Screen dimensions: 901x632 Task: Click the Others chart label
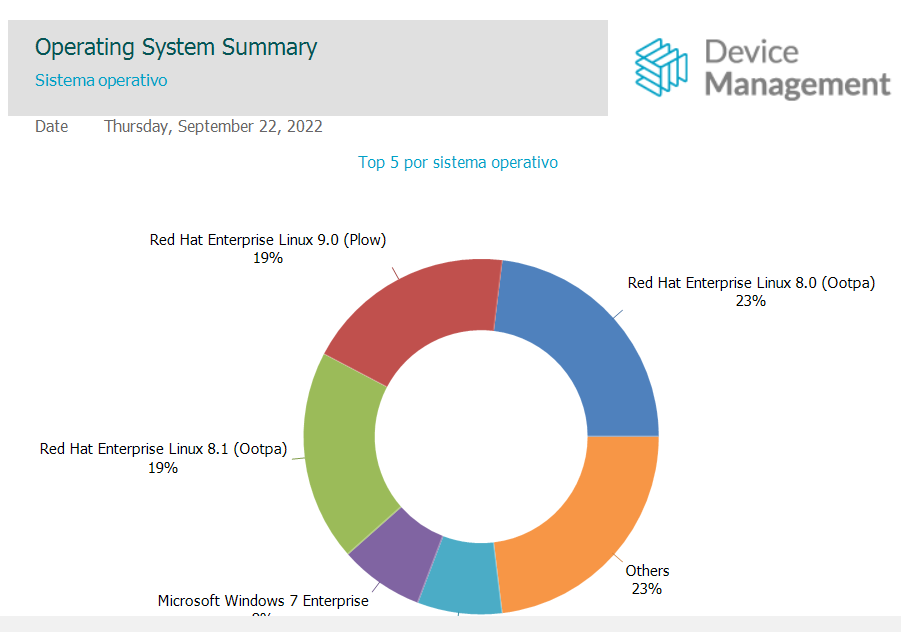pyautogui.click(x=647, y=571)
